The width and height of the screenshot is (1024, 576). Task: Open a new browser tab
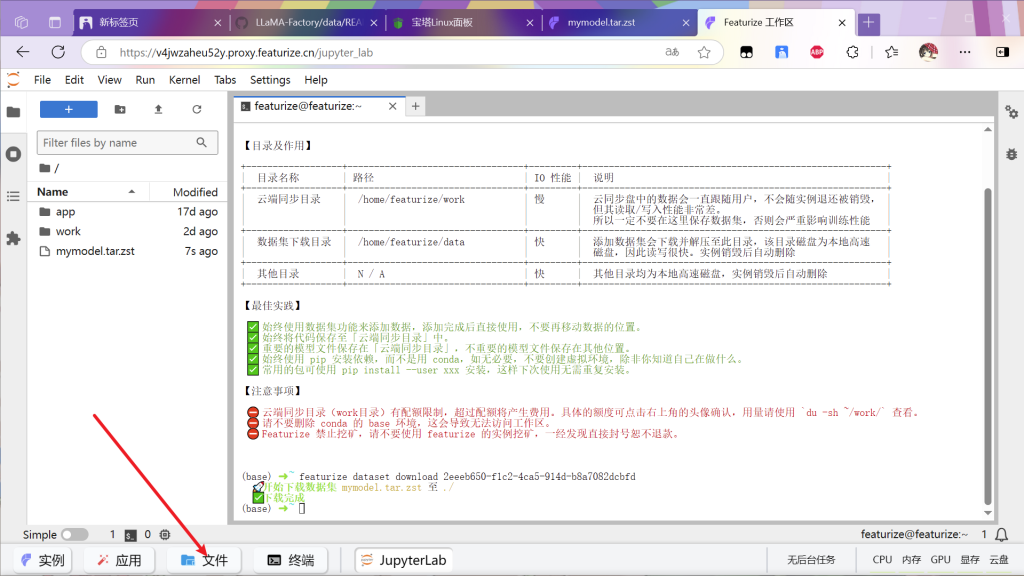[869, 22]
